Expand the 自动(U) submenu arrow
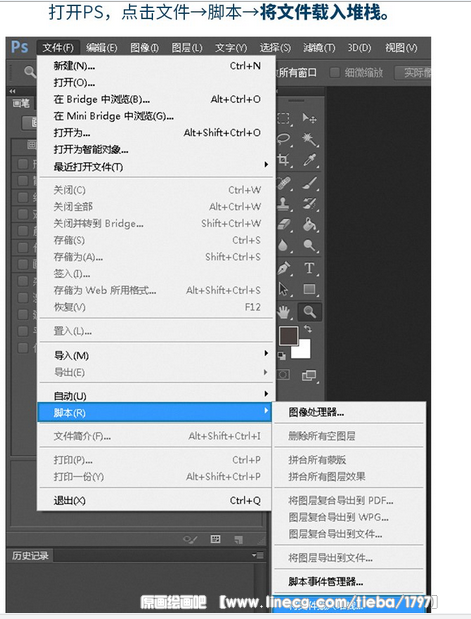The image size is (471, 619). click(x=266, y=394)
